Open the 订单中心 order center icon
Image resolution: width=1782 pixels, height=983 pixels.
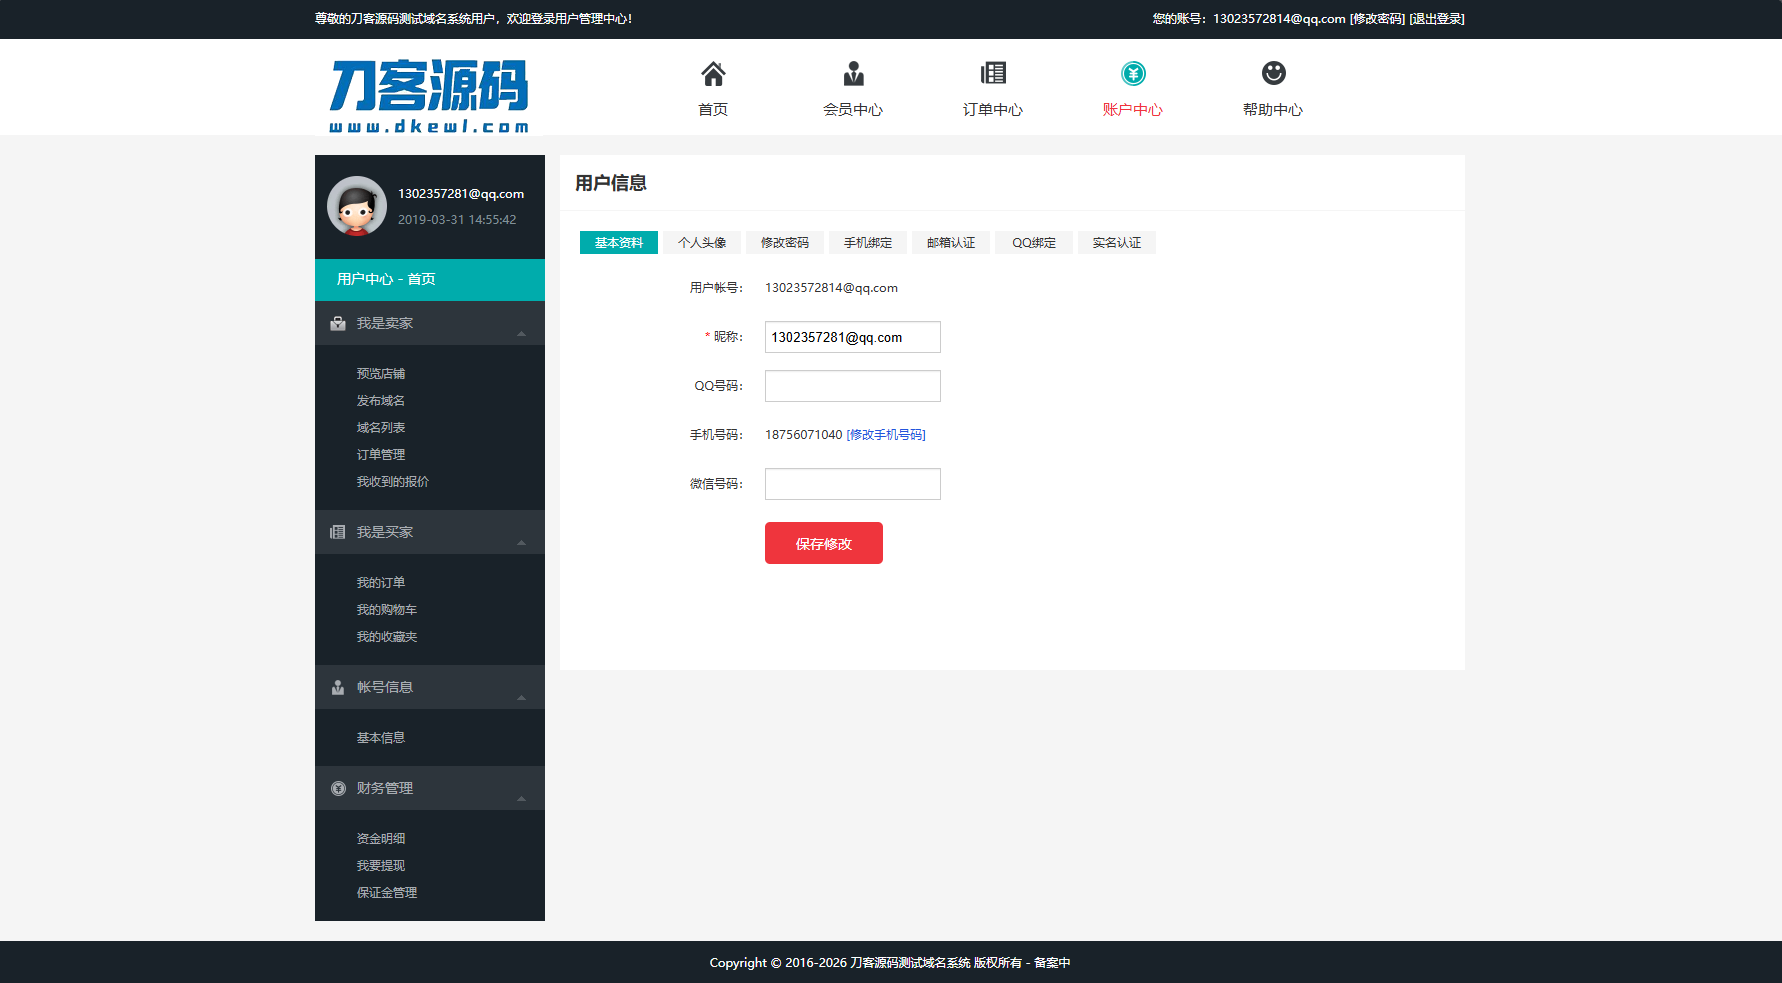pos(993,72)
